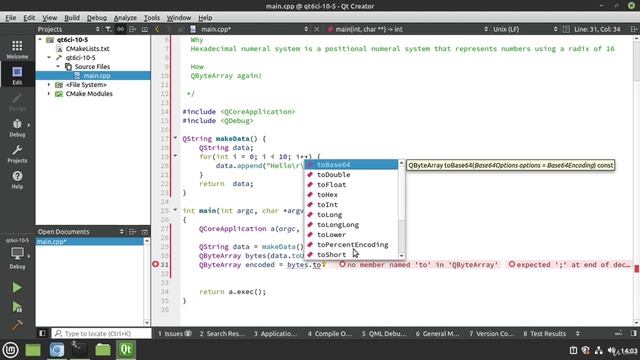Split the Projects side panel

(x=133, y=29)
